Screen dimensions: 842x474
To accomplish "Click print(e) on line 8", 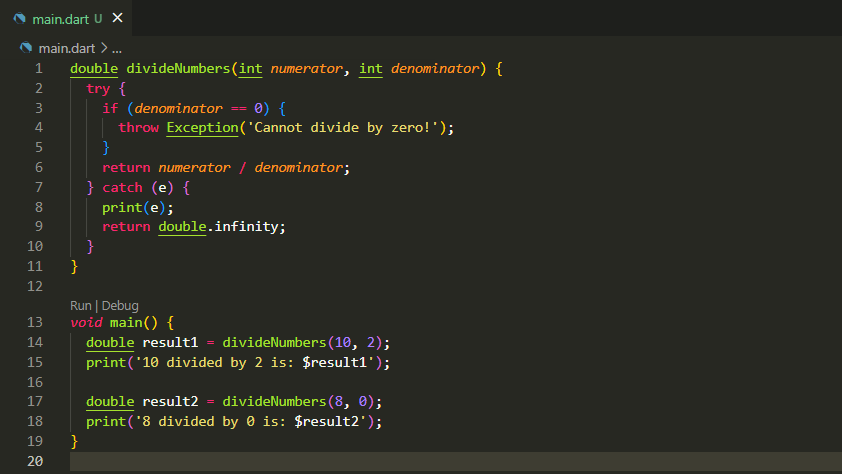I will click(134, 207).
